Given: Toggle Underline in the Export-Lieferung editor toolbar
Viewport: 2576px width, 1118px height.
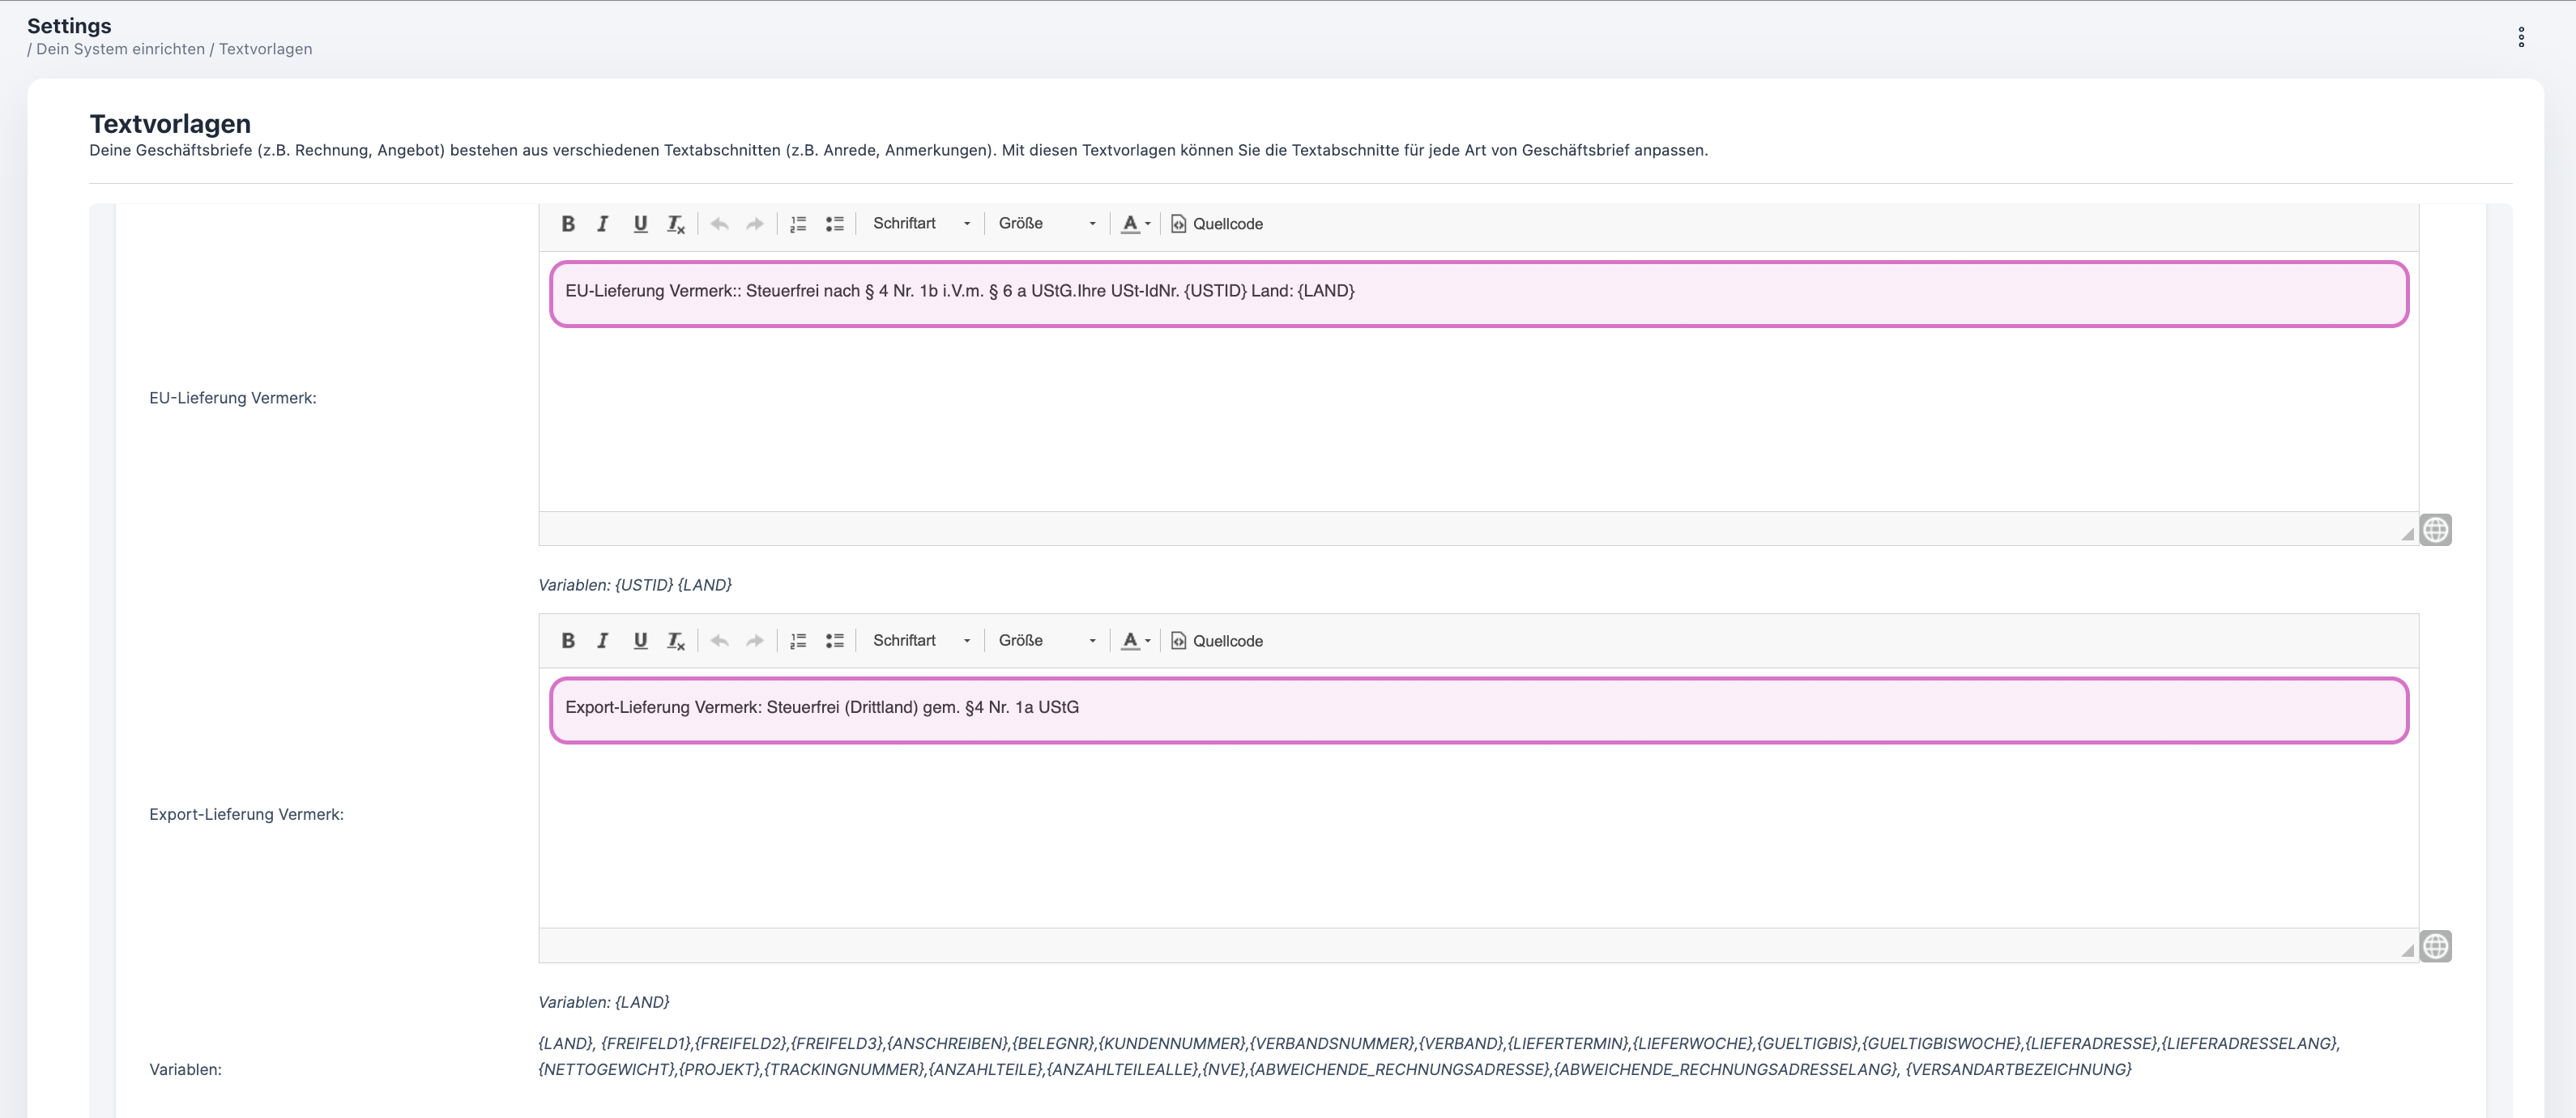Looking at the screenshot, I should pyautogui.click(x=640, y=641).
